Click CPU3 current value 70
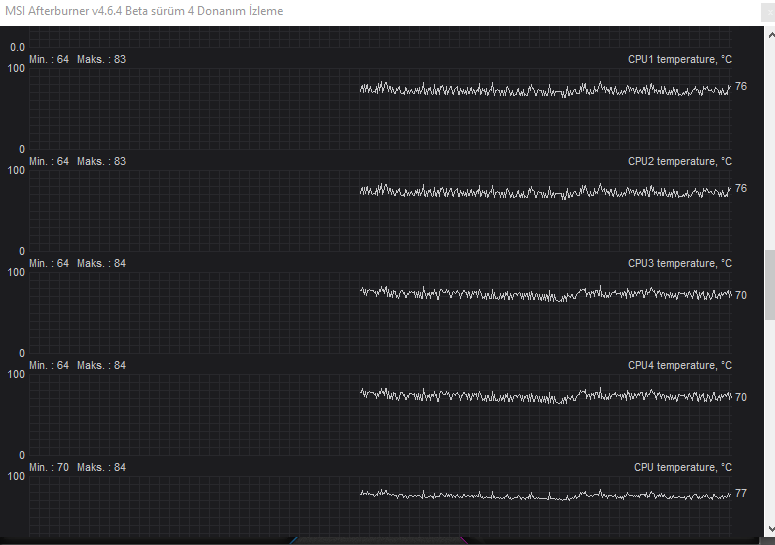This screenshot has width=775, height=545. (x=741, y=295)
